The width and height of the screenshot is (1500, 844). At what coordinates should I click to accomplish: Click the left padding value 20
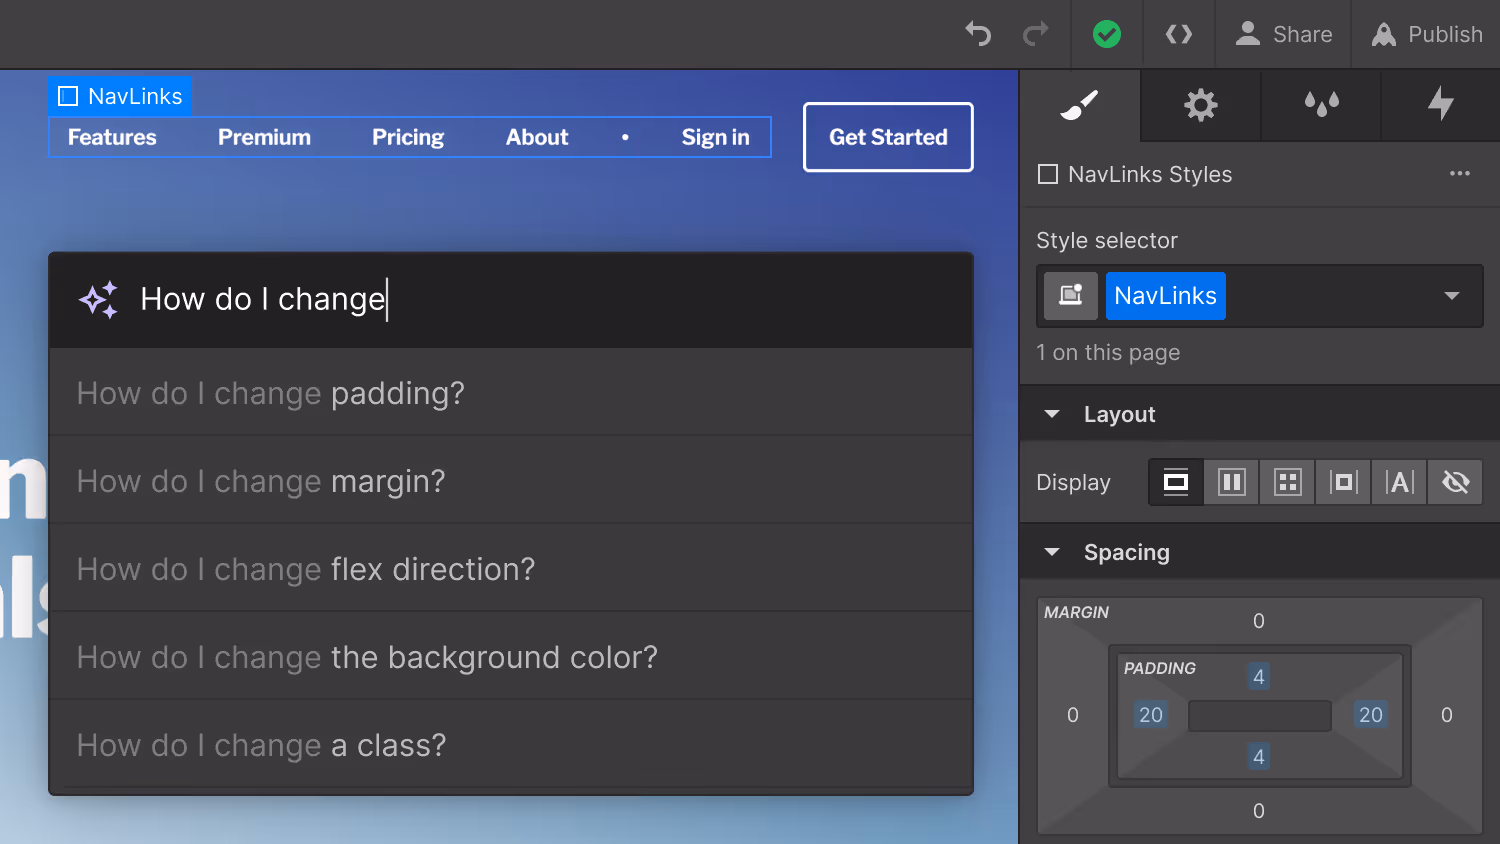[x=1151, y=715]
